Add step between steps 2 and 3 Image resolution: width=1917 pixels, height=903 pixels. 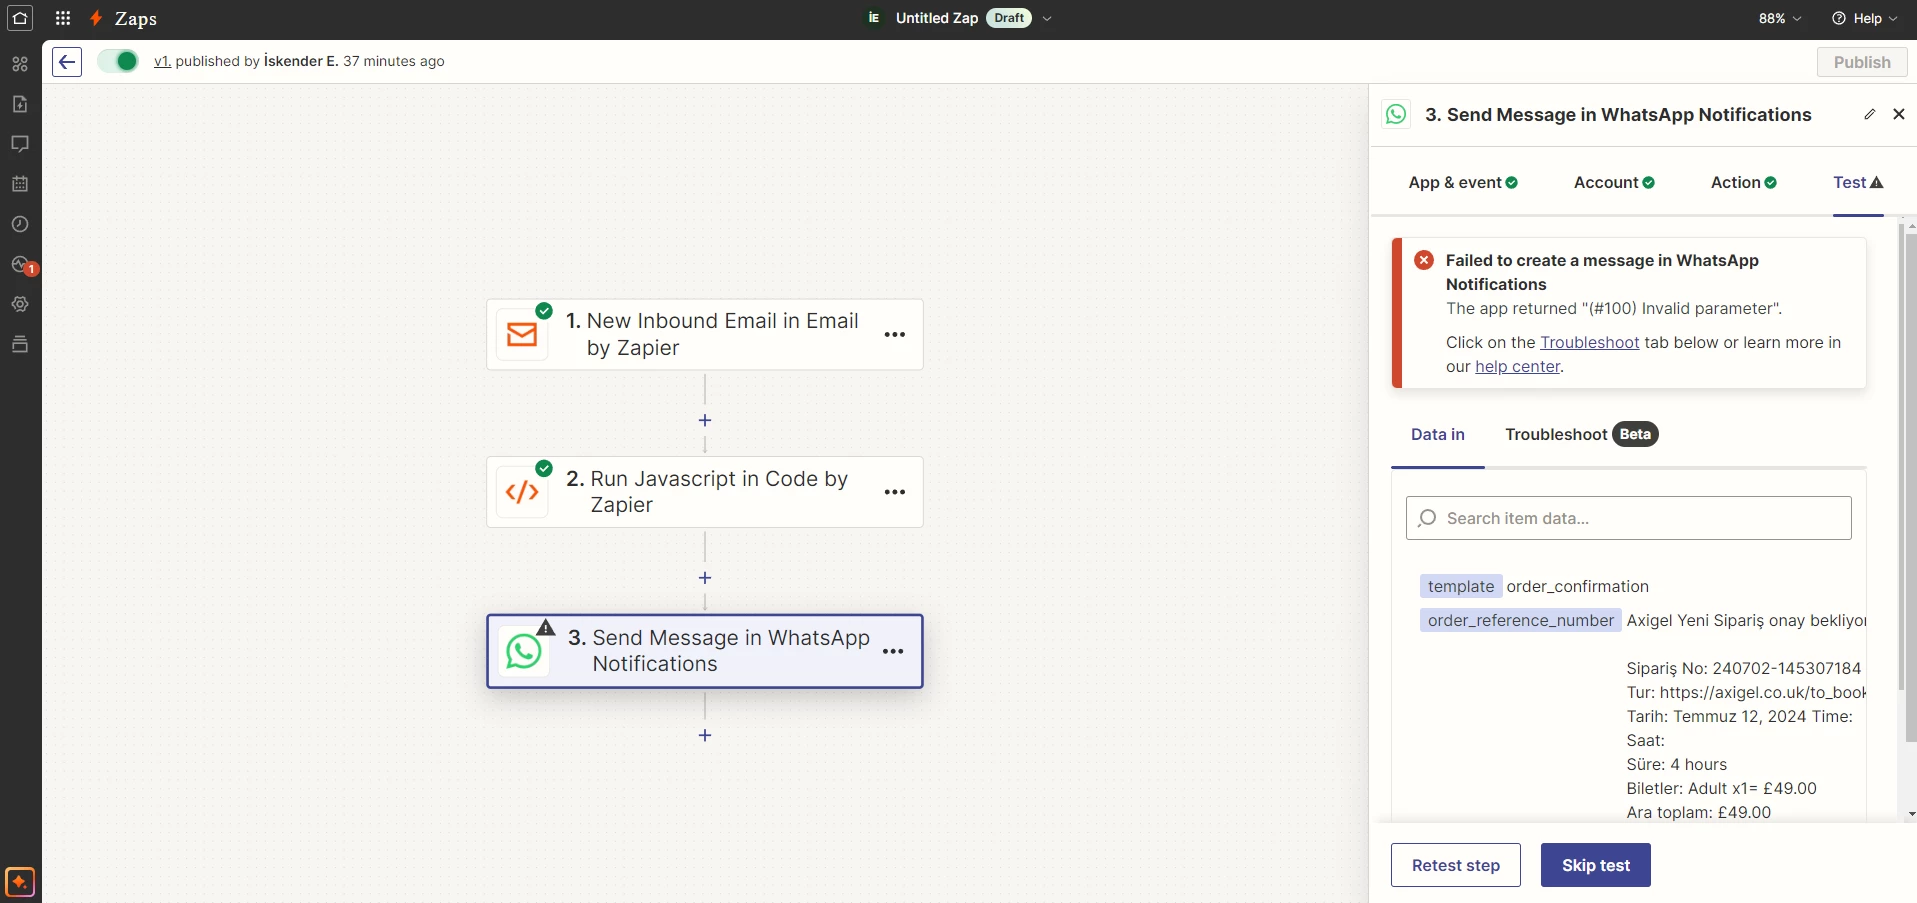[705, 578]
